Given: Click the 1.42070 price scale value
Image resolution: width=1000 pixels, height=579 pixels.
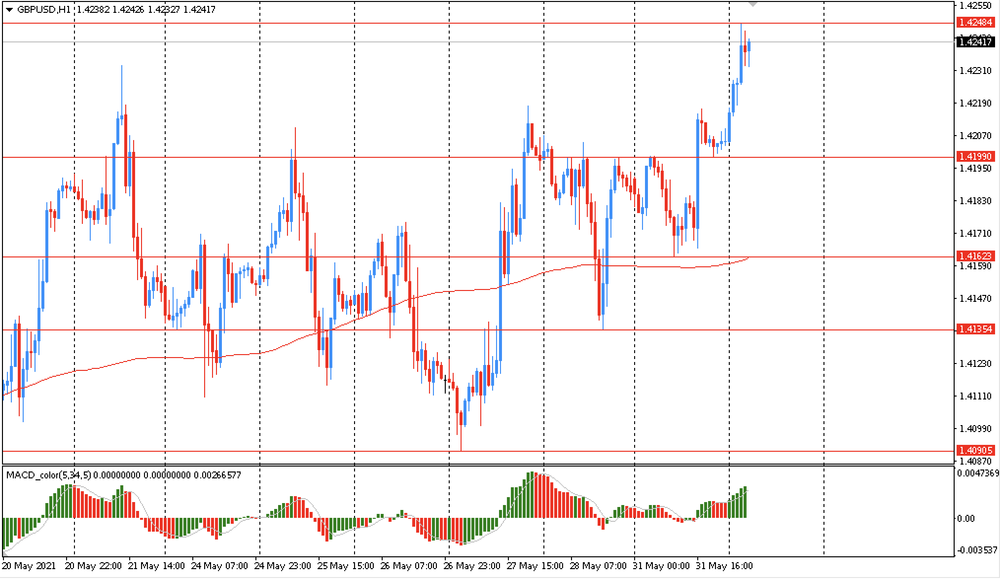Looking at the screenshot, I should [x=976, y=136].
